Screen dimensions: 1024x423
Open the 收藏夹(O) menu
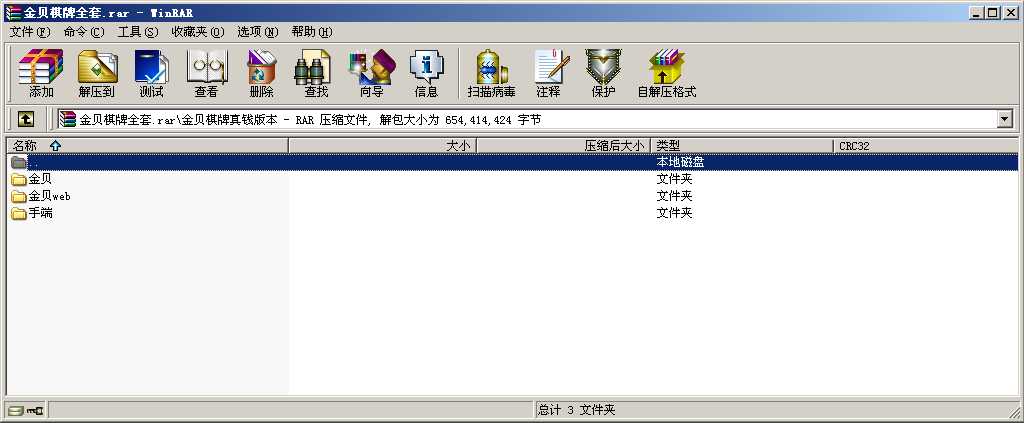pos(197,31)
